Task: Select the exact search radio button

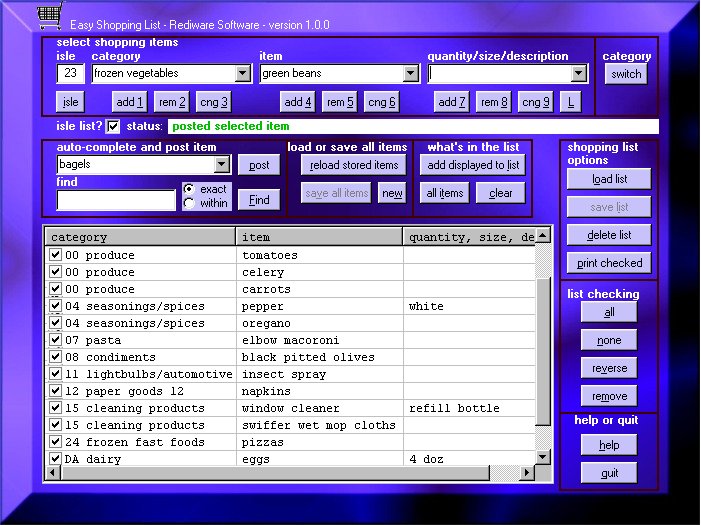Action: (189, 189)
